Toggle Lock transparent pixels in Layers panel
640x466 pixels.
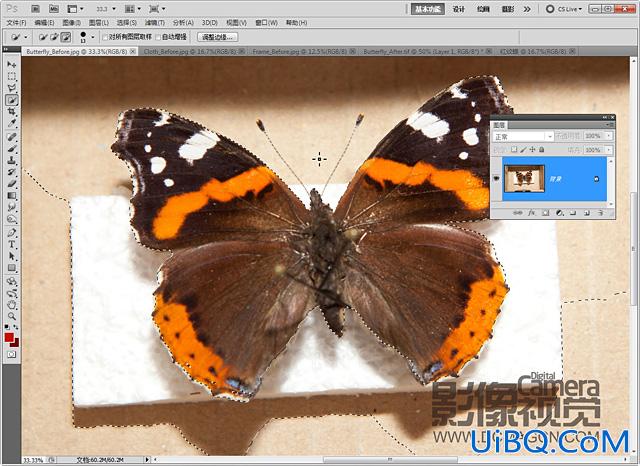click(514, 150)
